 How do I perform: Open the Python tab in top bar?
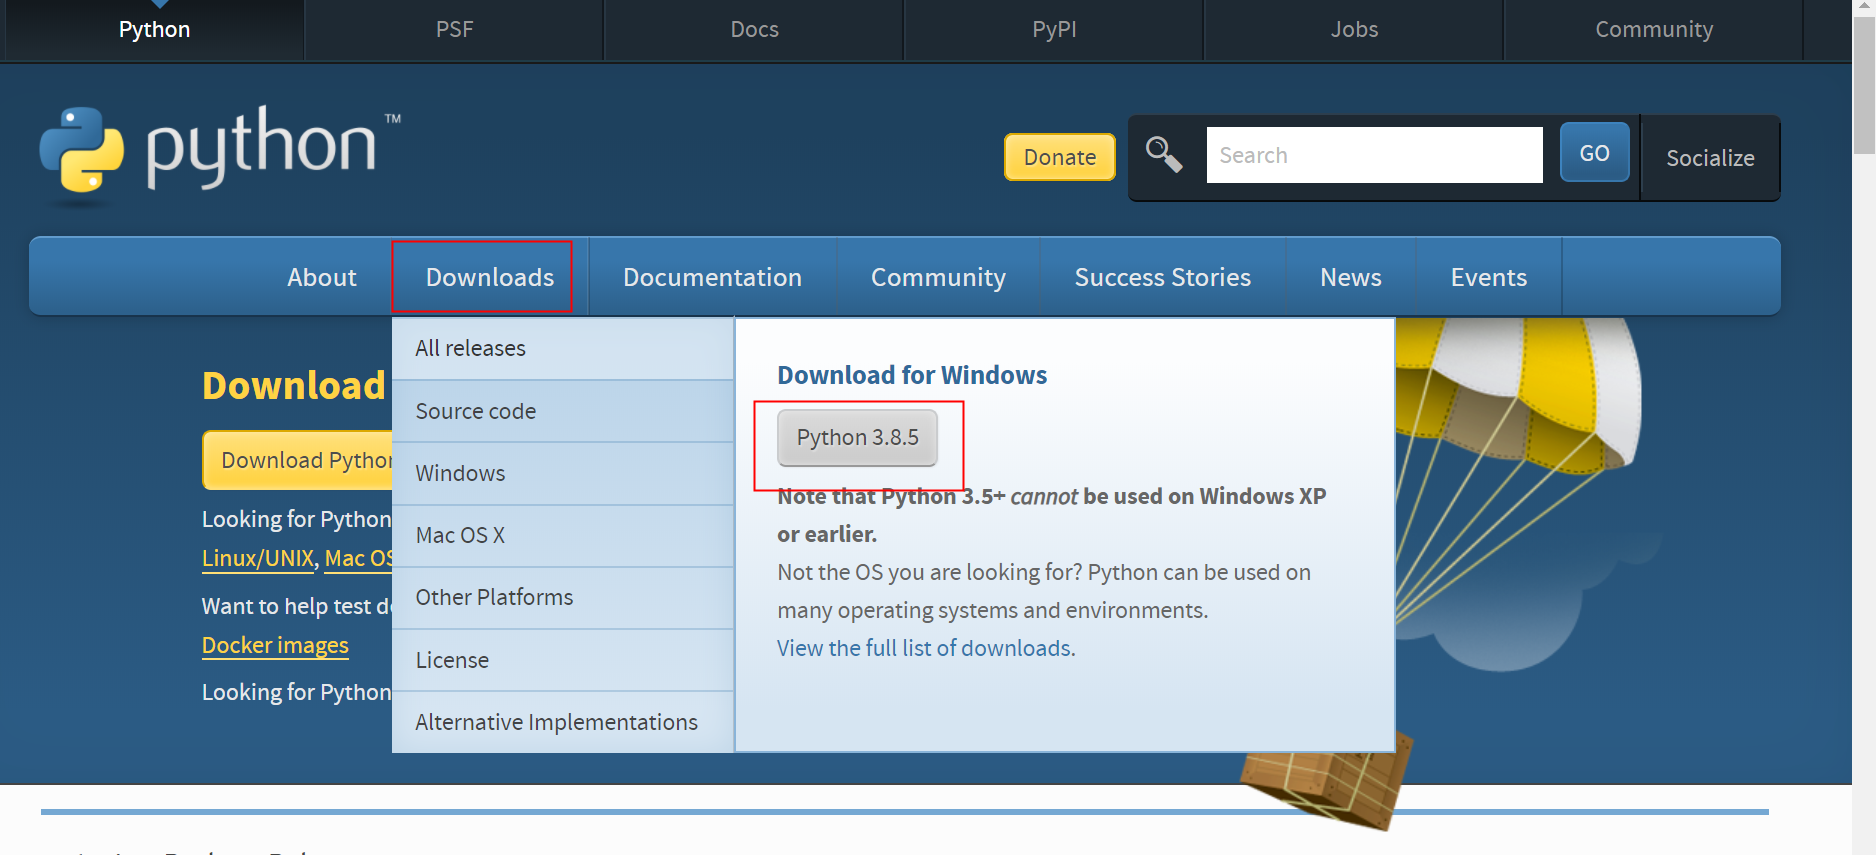[154, 30]
